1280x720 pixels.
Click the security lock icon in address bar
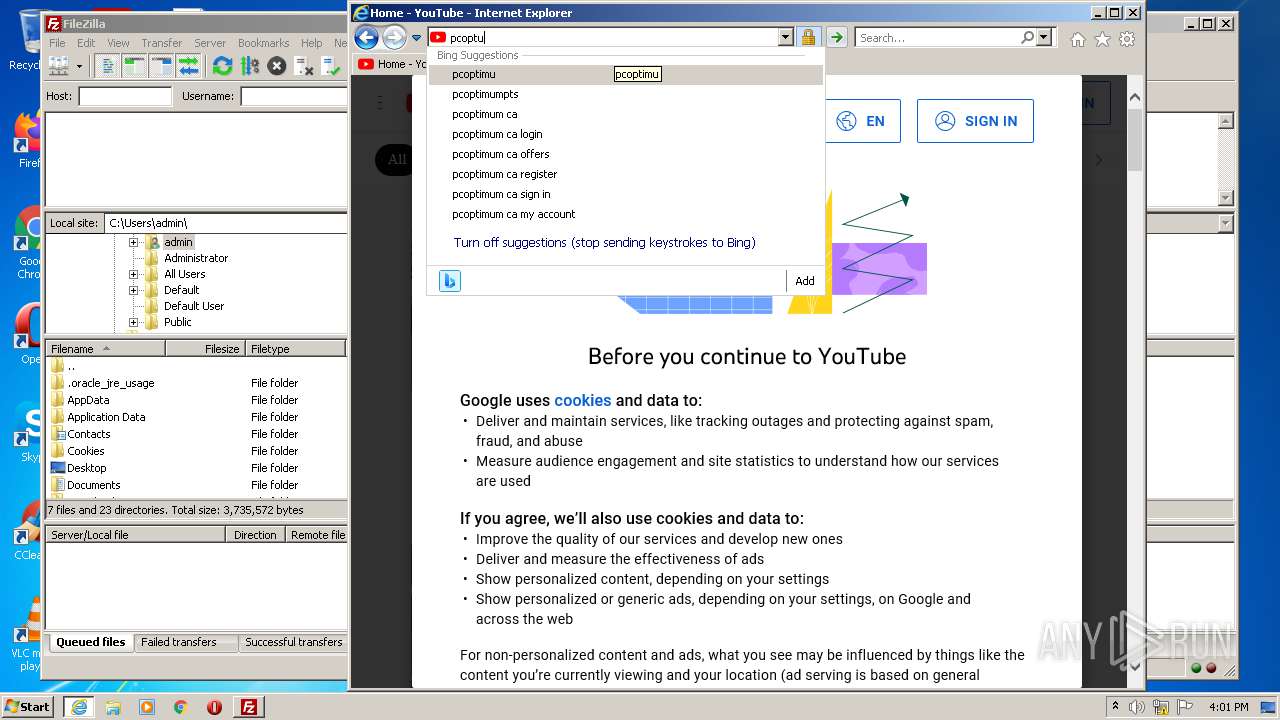pos(808,37)
